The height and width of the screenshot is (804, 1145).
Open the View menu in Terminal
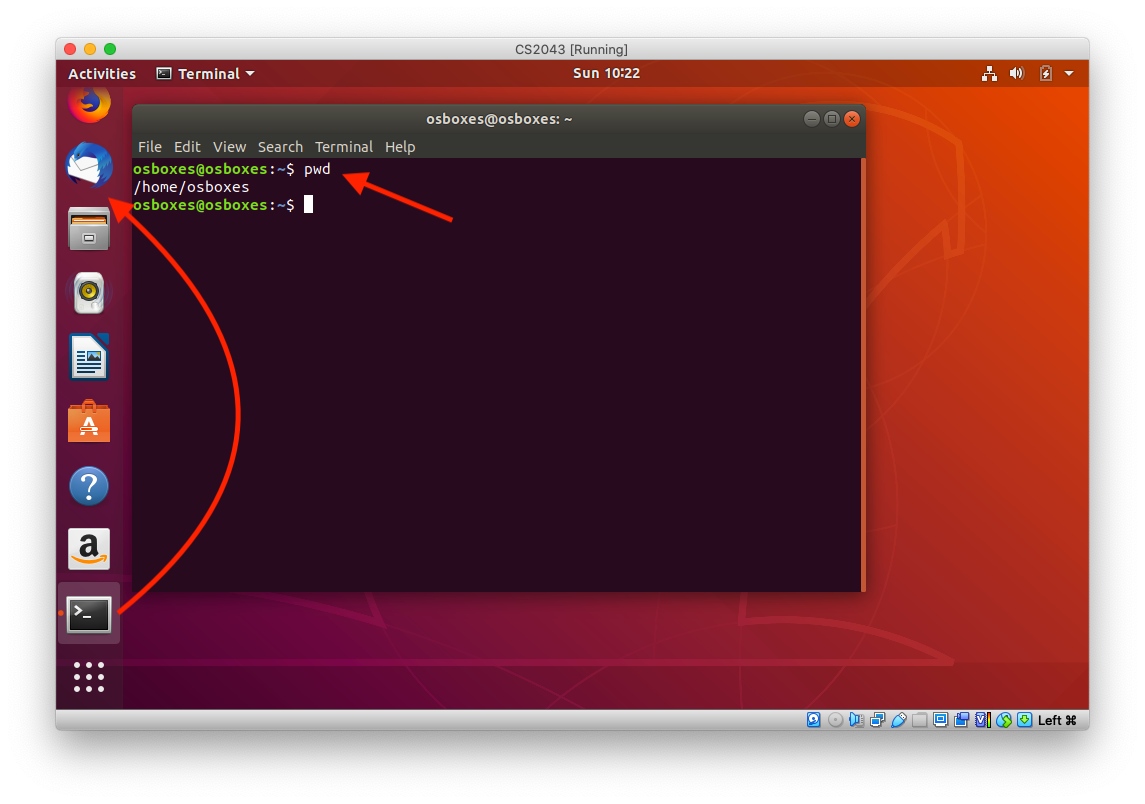tap(229, 147)
